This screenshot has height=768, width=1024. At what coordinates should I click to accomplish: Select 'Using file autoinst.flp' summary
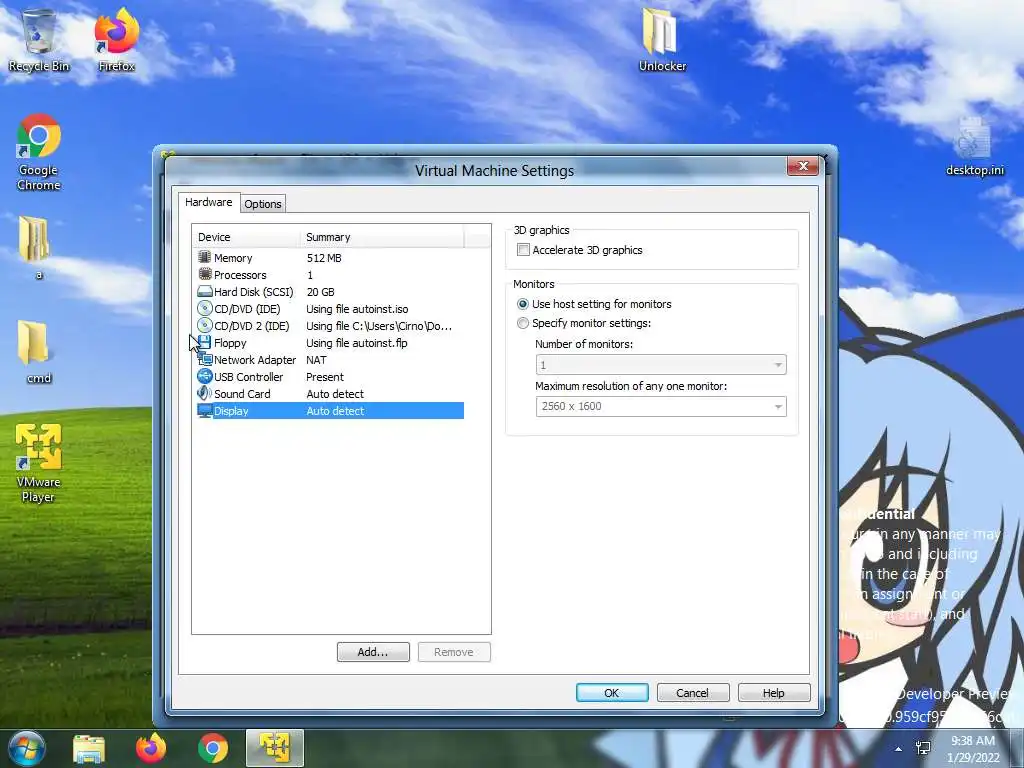point(357,343)
